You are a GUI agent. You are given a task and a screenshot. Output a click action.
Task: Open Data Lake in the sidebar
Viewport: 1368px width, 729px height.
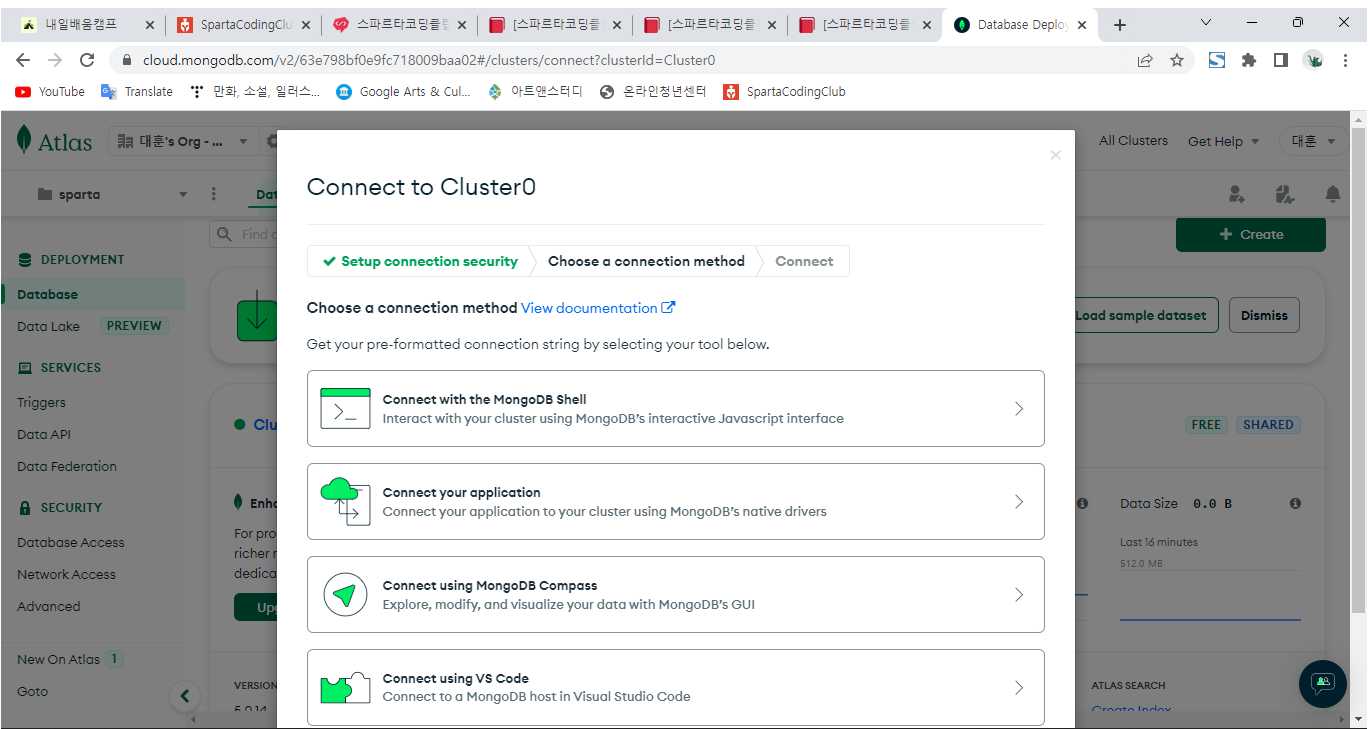tap(48, 326)
